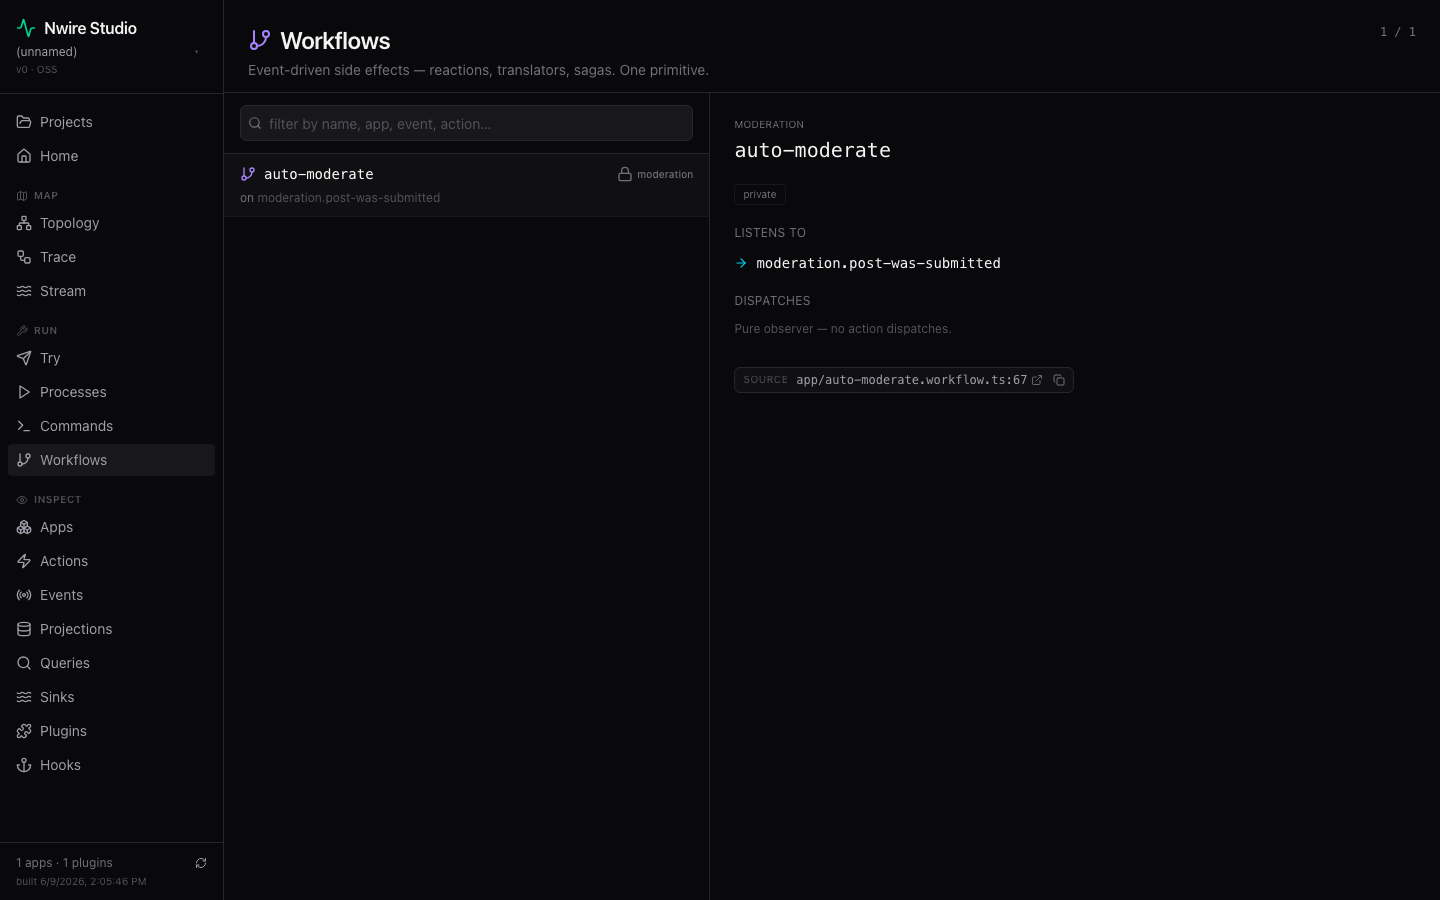1440x900 pixels.
Task: Go to Home via the house icon
Action: click(24, 156)
